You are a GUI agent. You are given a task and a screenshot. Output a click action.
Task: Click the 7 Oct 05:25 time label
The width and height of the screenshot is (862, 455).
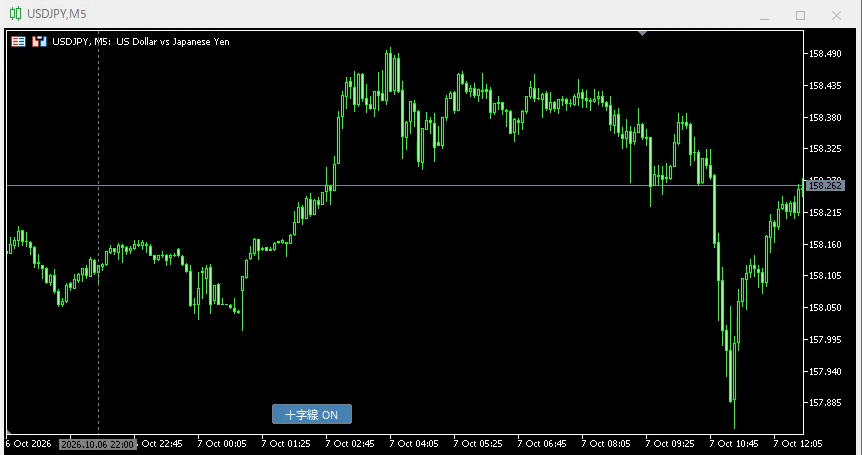[478, 443]
